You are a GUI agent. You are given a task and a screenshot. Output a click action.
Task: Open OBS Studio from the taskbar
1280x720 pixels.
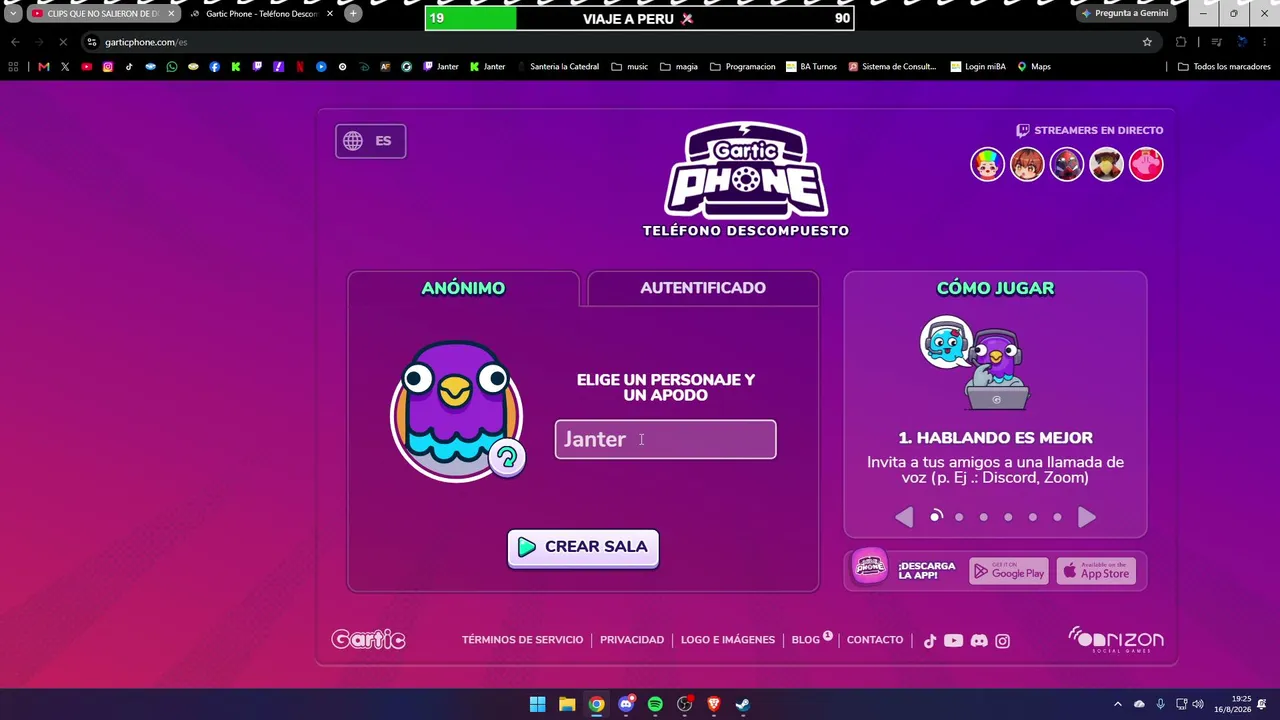coord(685,704)
